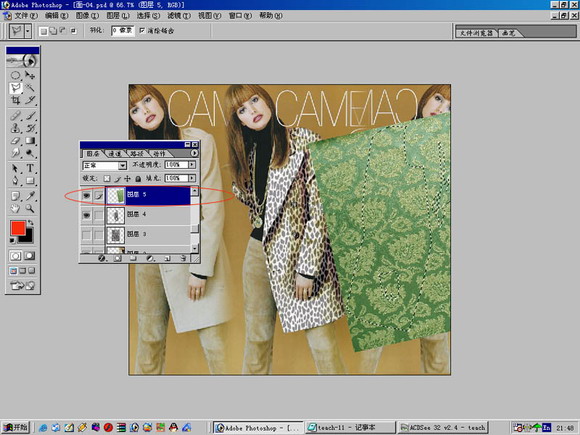Viewport: 580px width, 435px height.
Task: Toggle link box beside layer 4
Action: pyautogui.click(x=98, y=215)
